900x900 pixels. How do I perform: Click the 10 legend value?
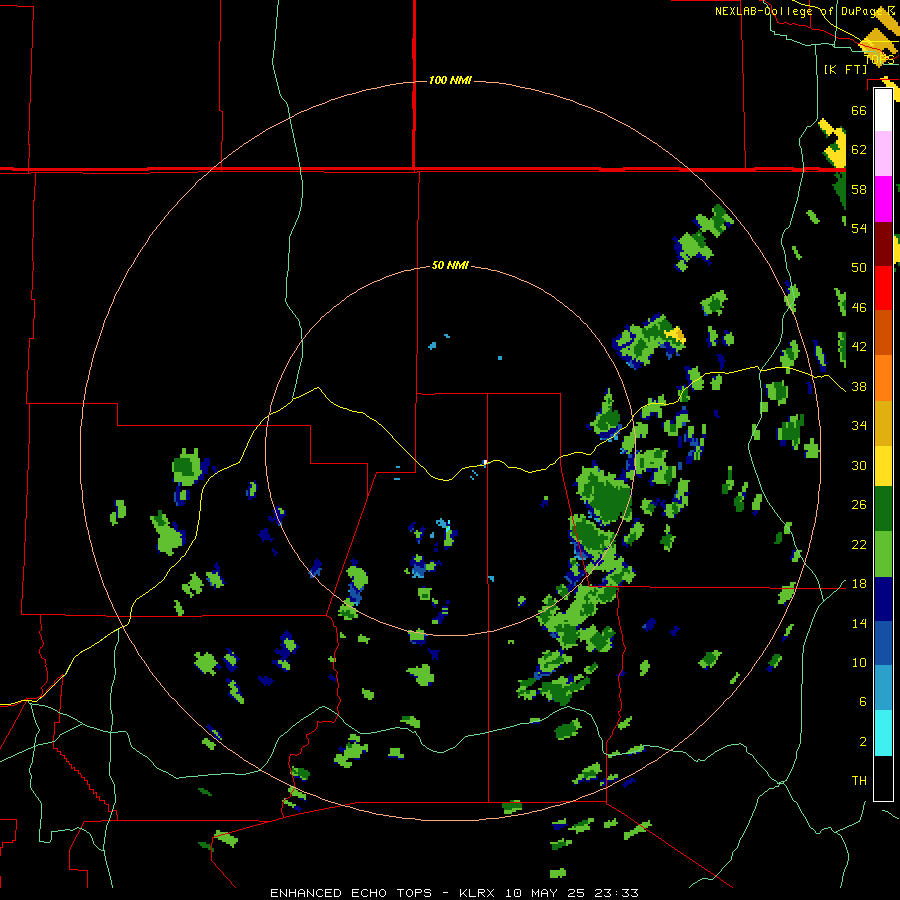(x=859, y=663)
